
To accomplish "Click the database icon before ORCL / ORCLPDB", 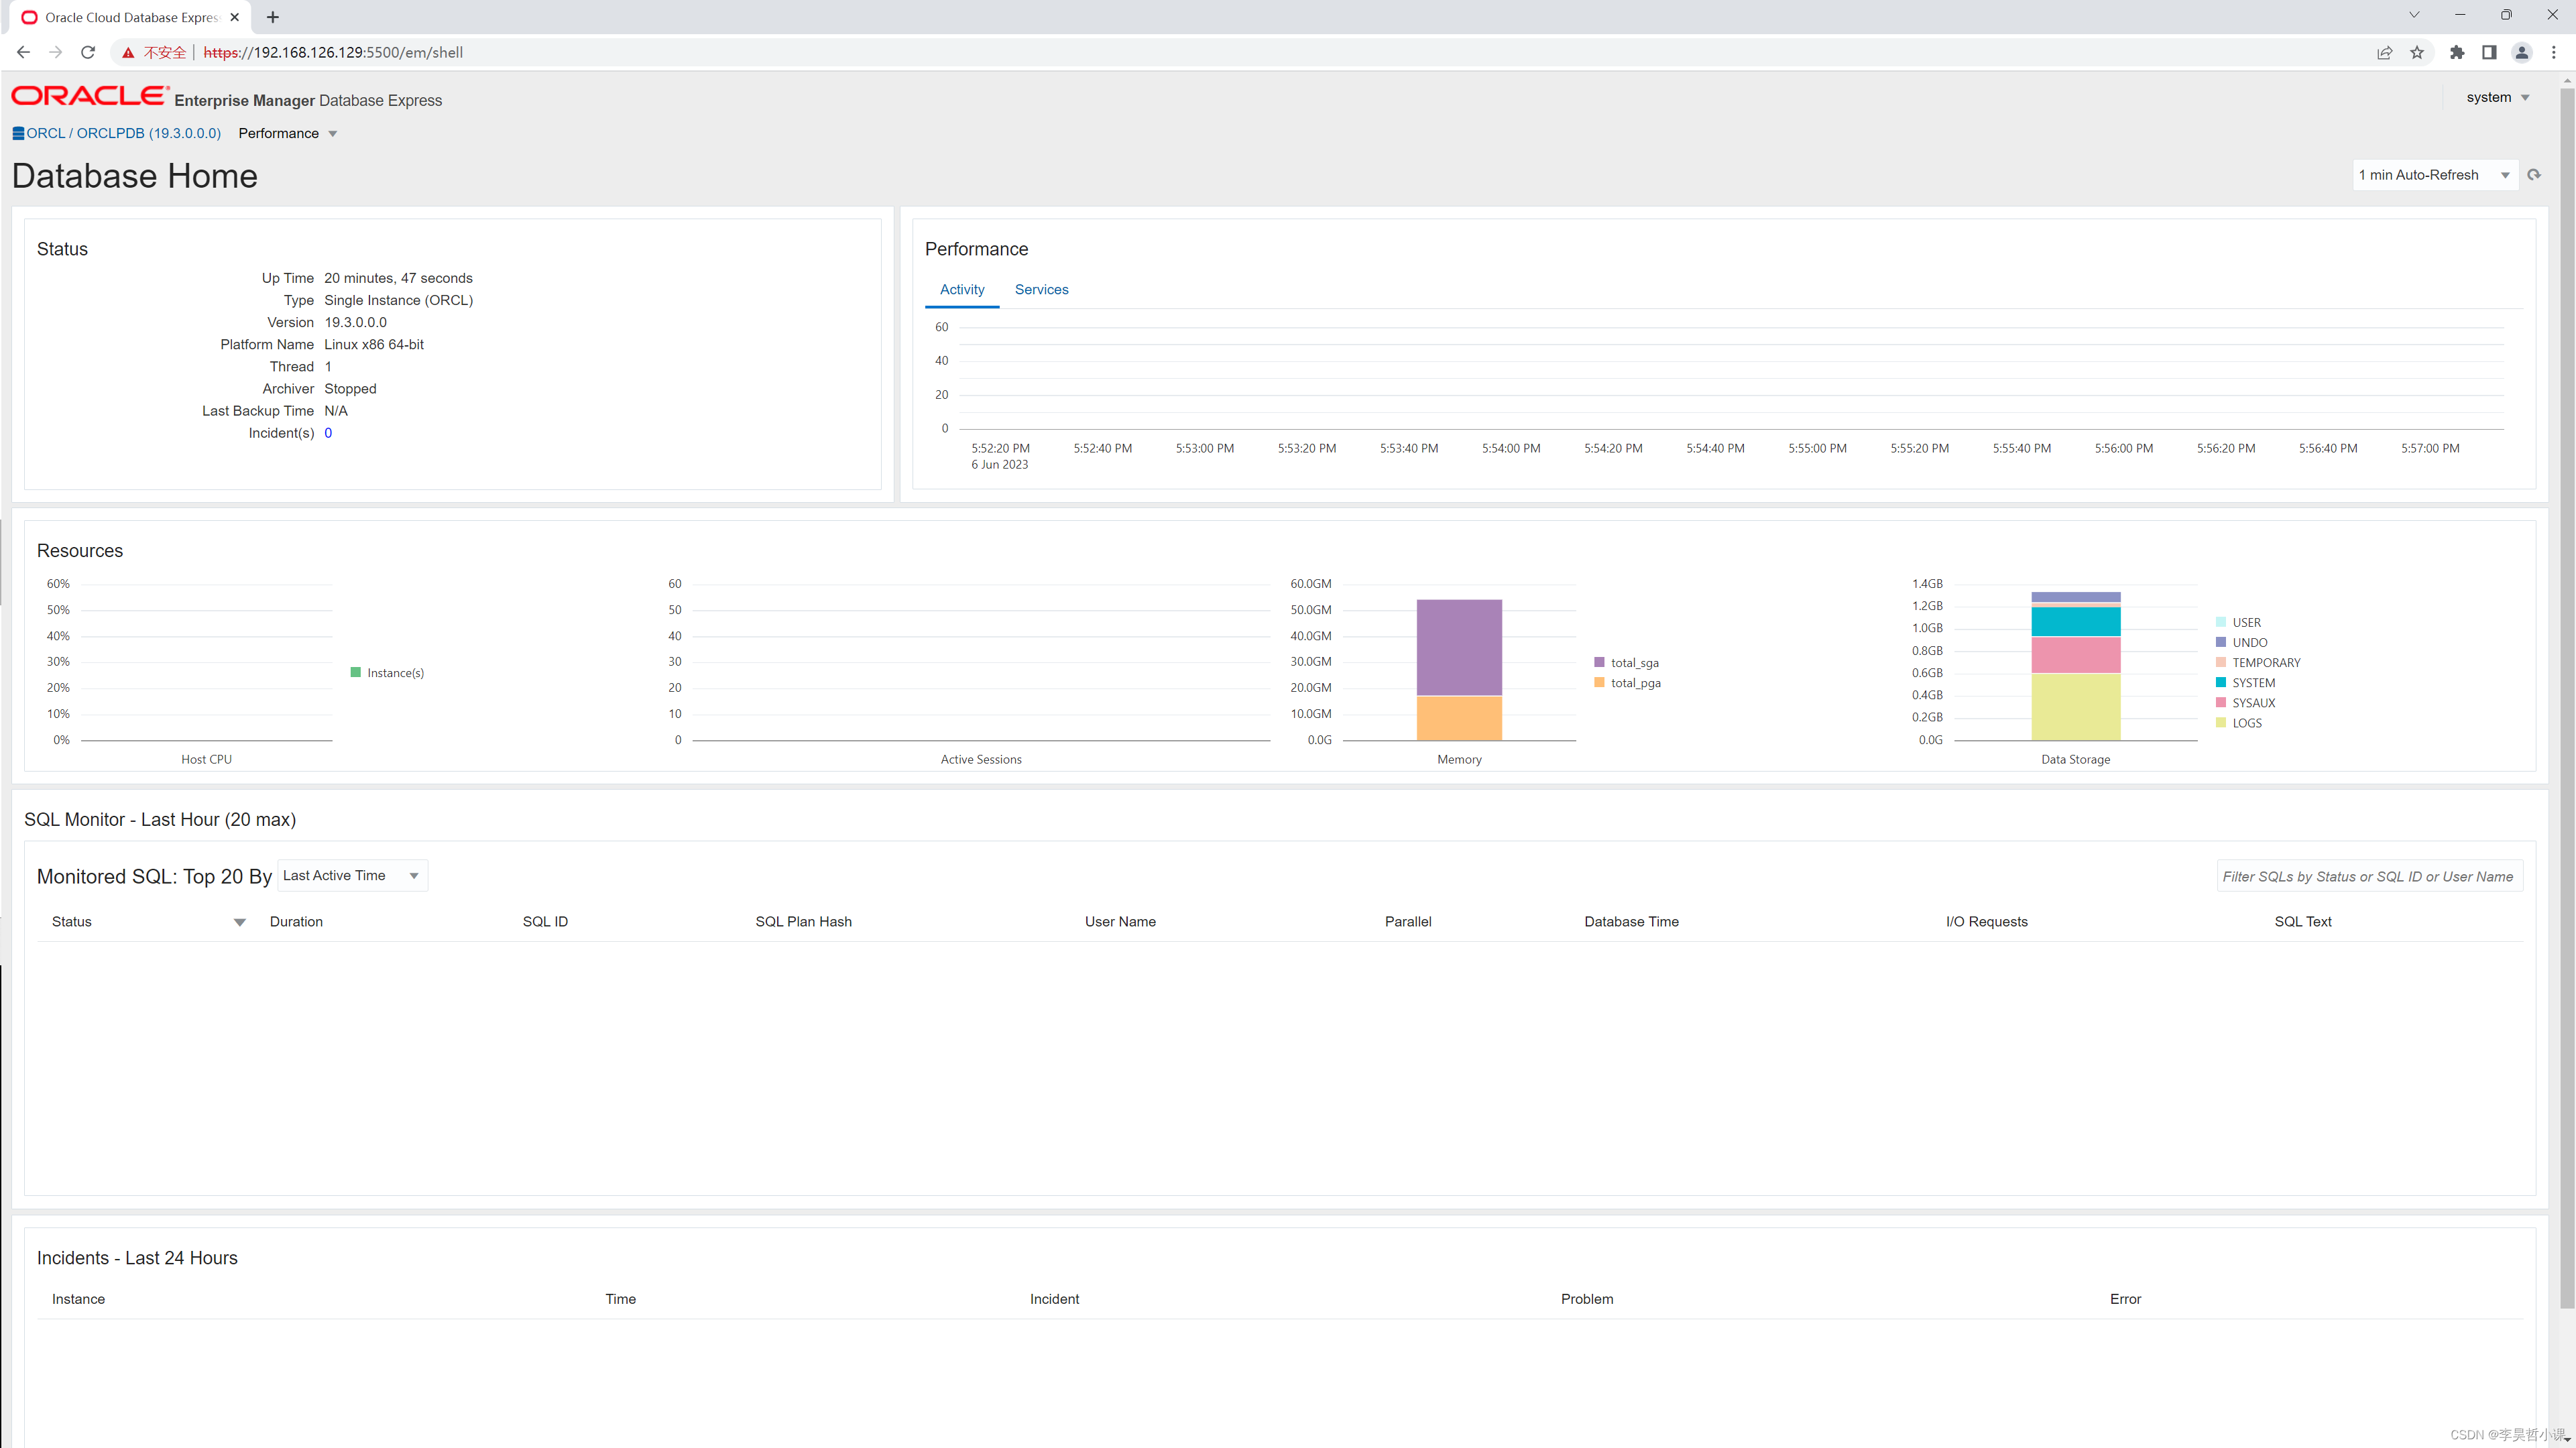I will tap(18, 133).
